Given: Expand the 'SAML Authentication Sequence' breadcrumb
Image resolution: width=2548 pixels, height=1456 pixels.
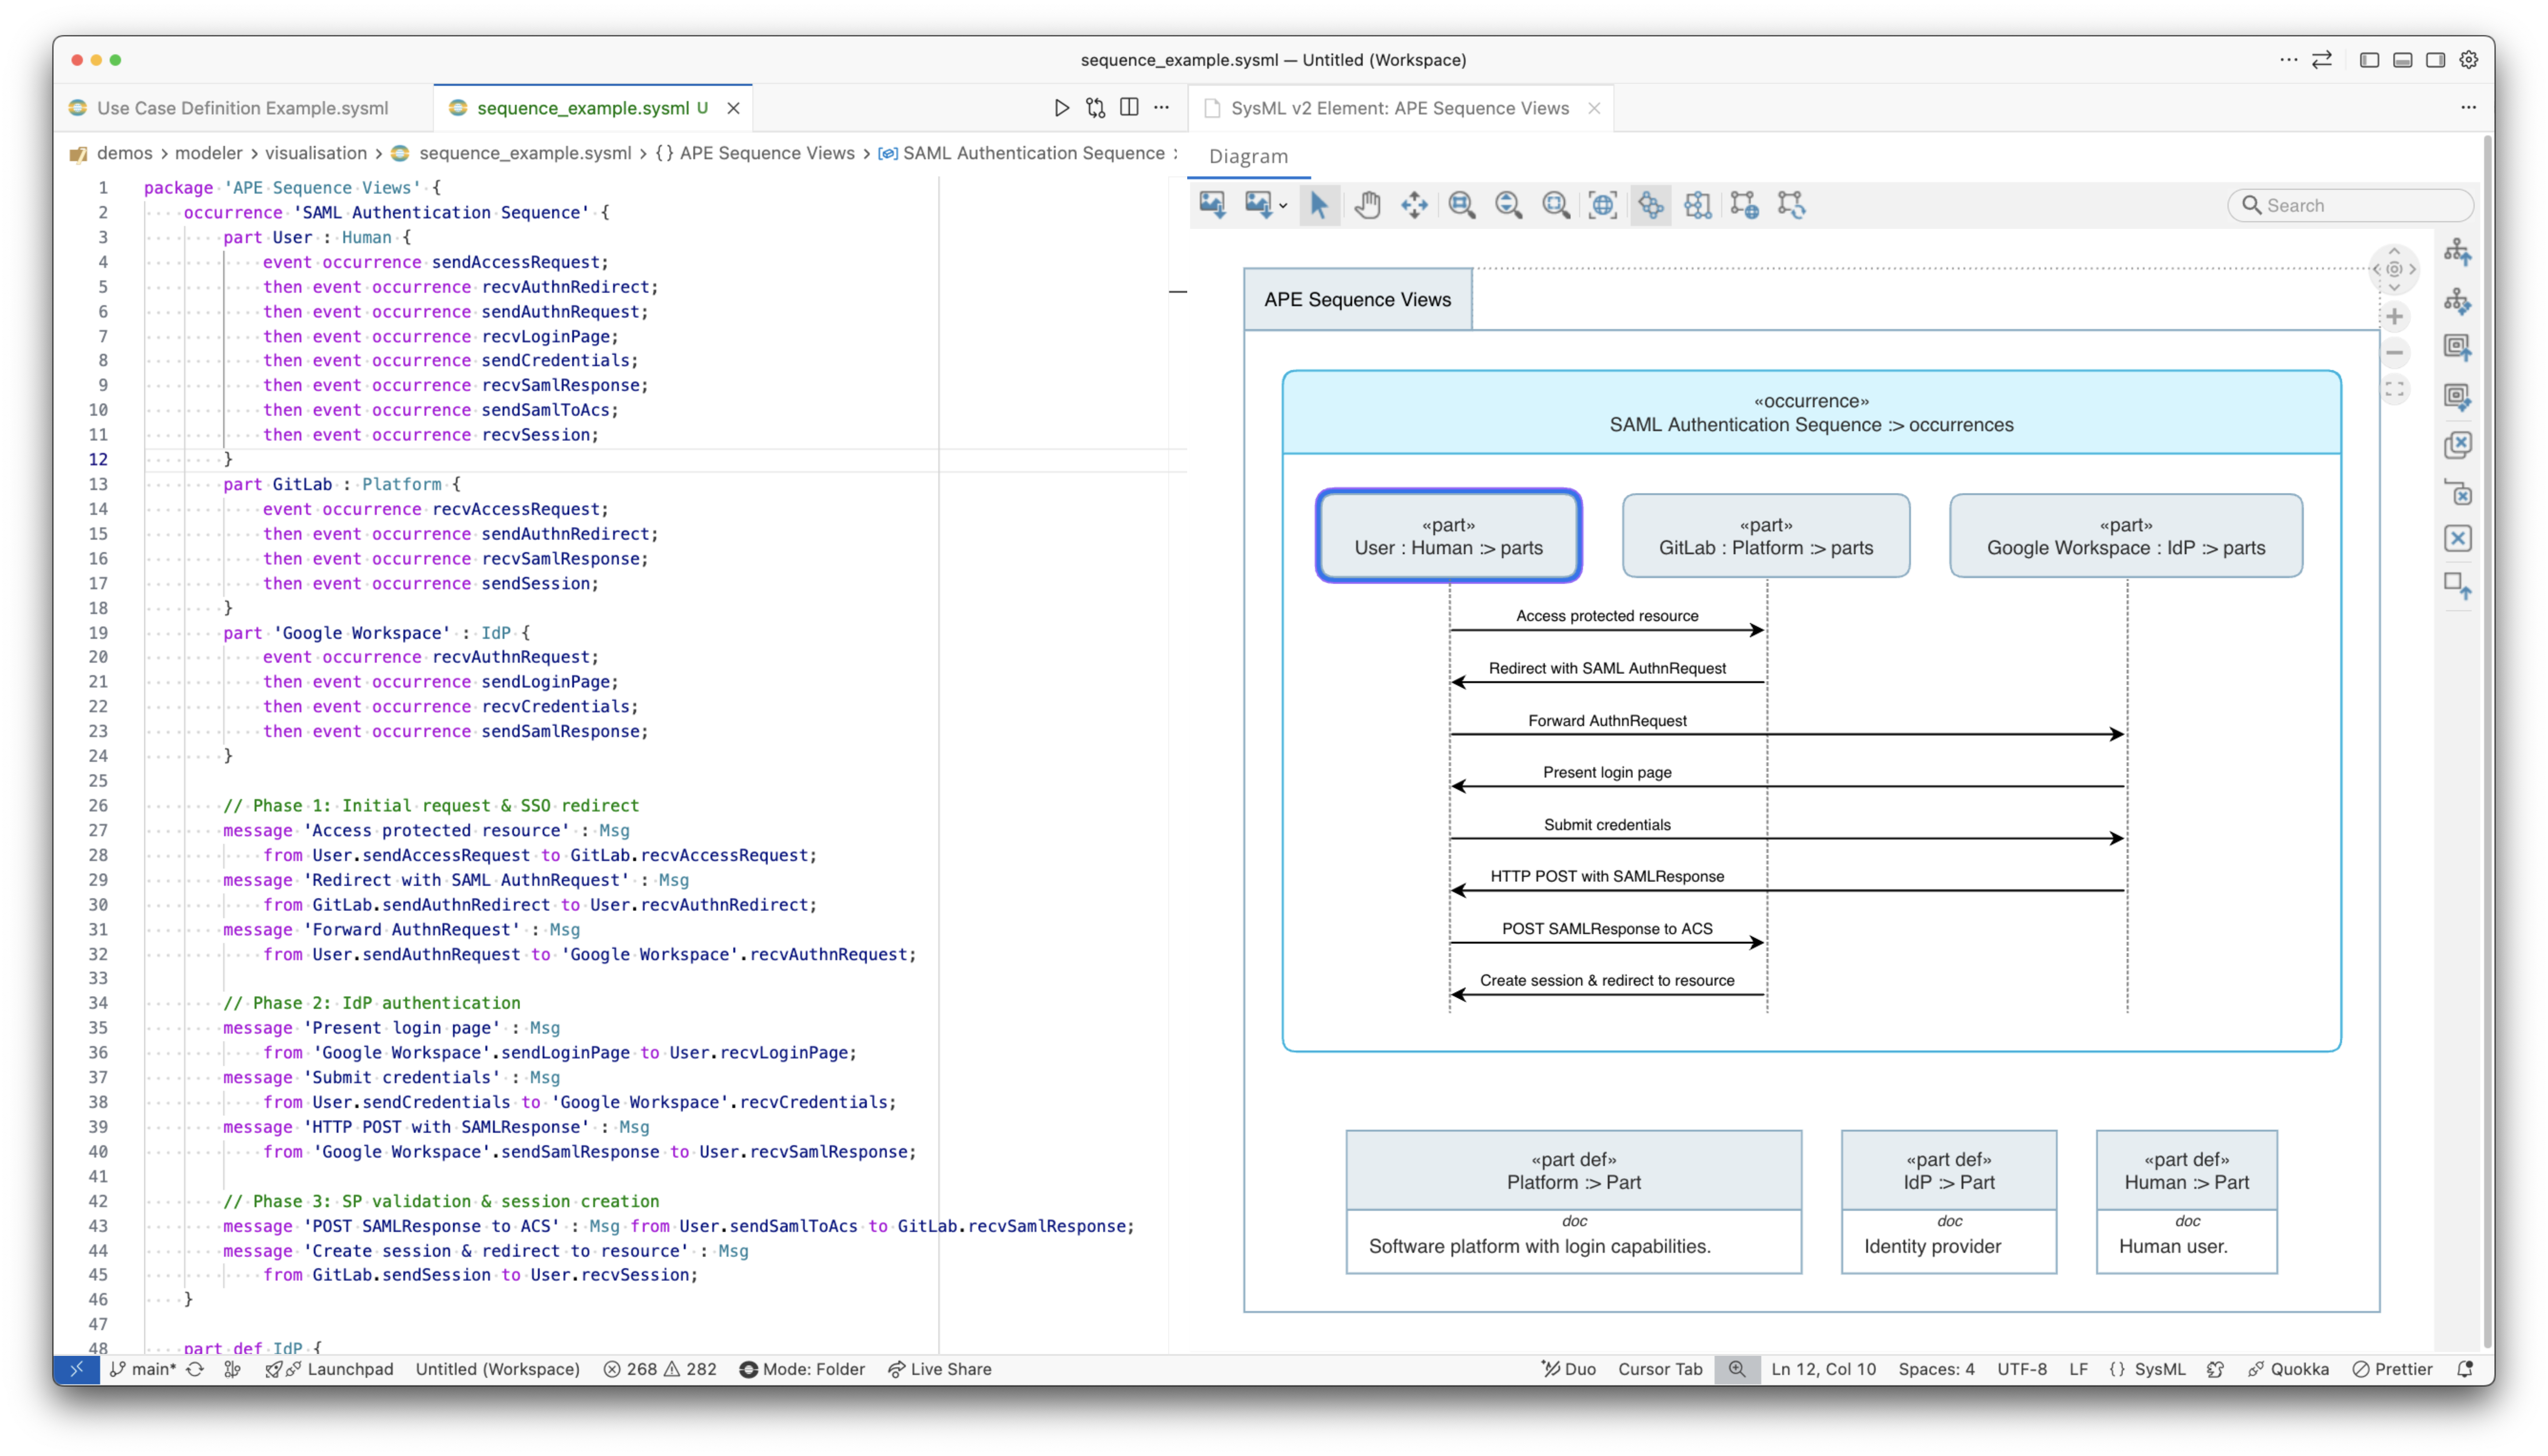Looking at the screenshot, I should point(1033,153).
